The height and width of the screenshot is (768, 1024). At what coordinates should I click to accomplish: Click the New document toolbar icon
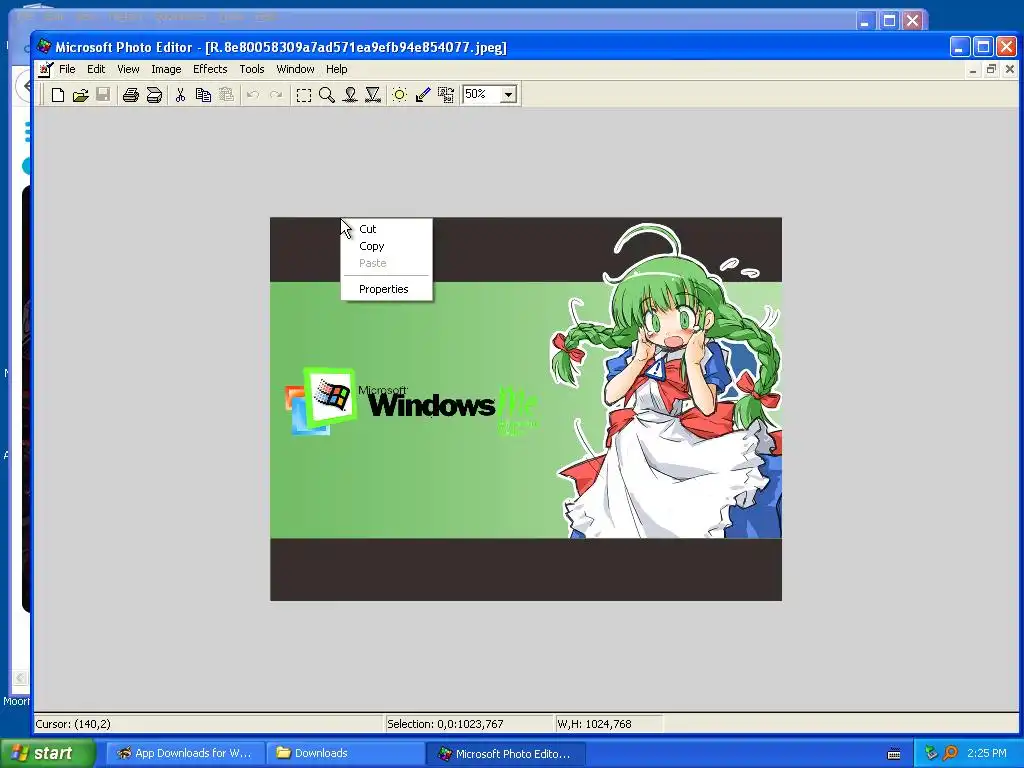57,95
